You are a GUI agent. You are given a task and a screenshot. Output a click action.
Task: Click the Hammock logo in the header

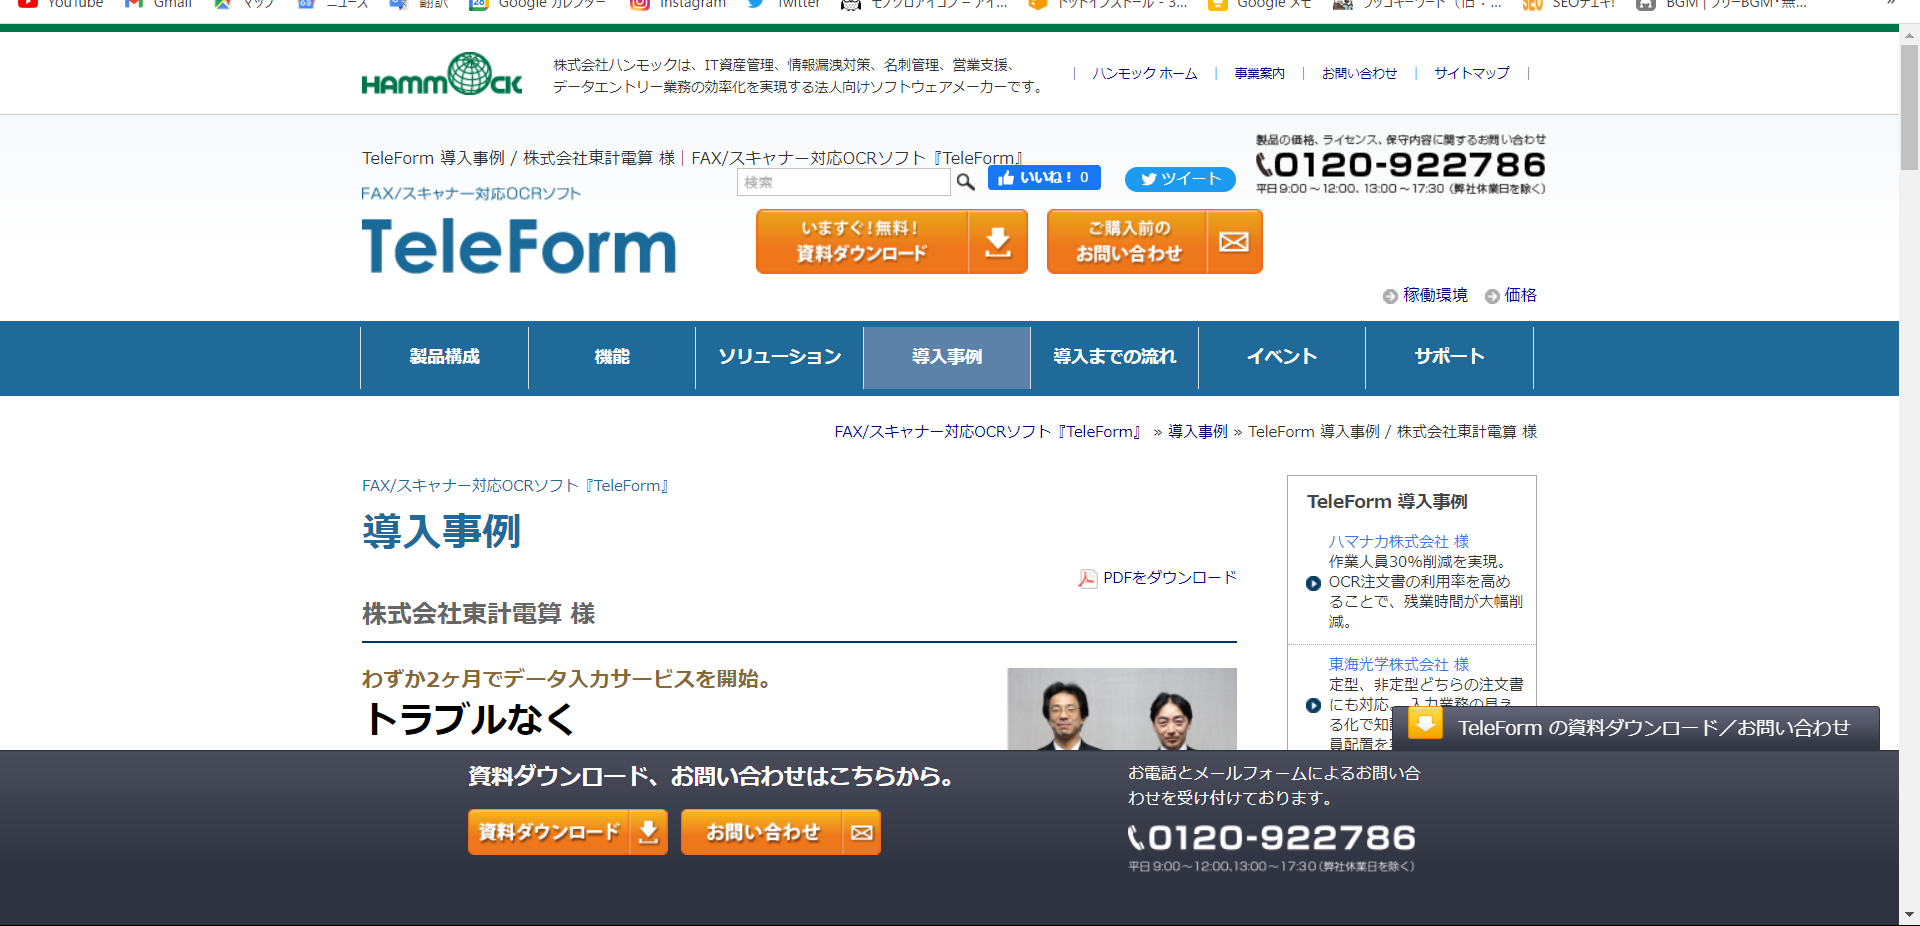(x=441, y=75)
